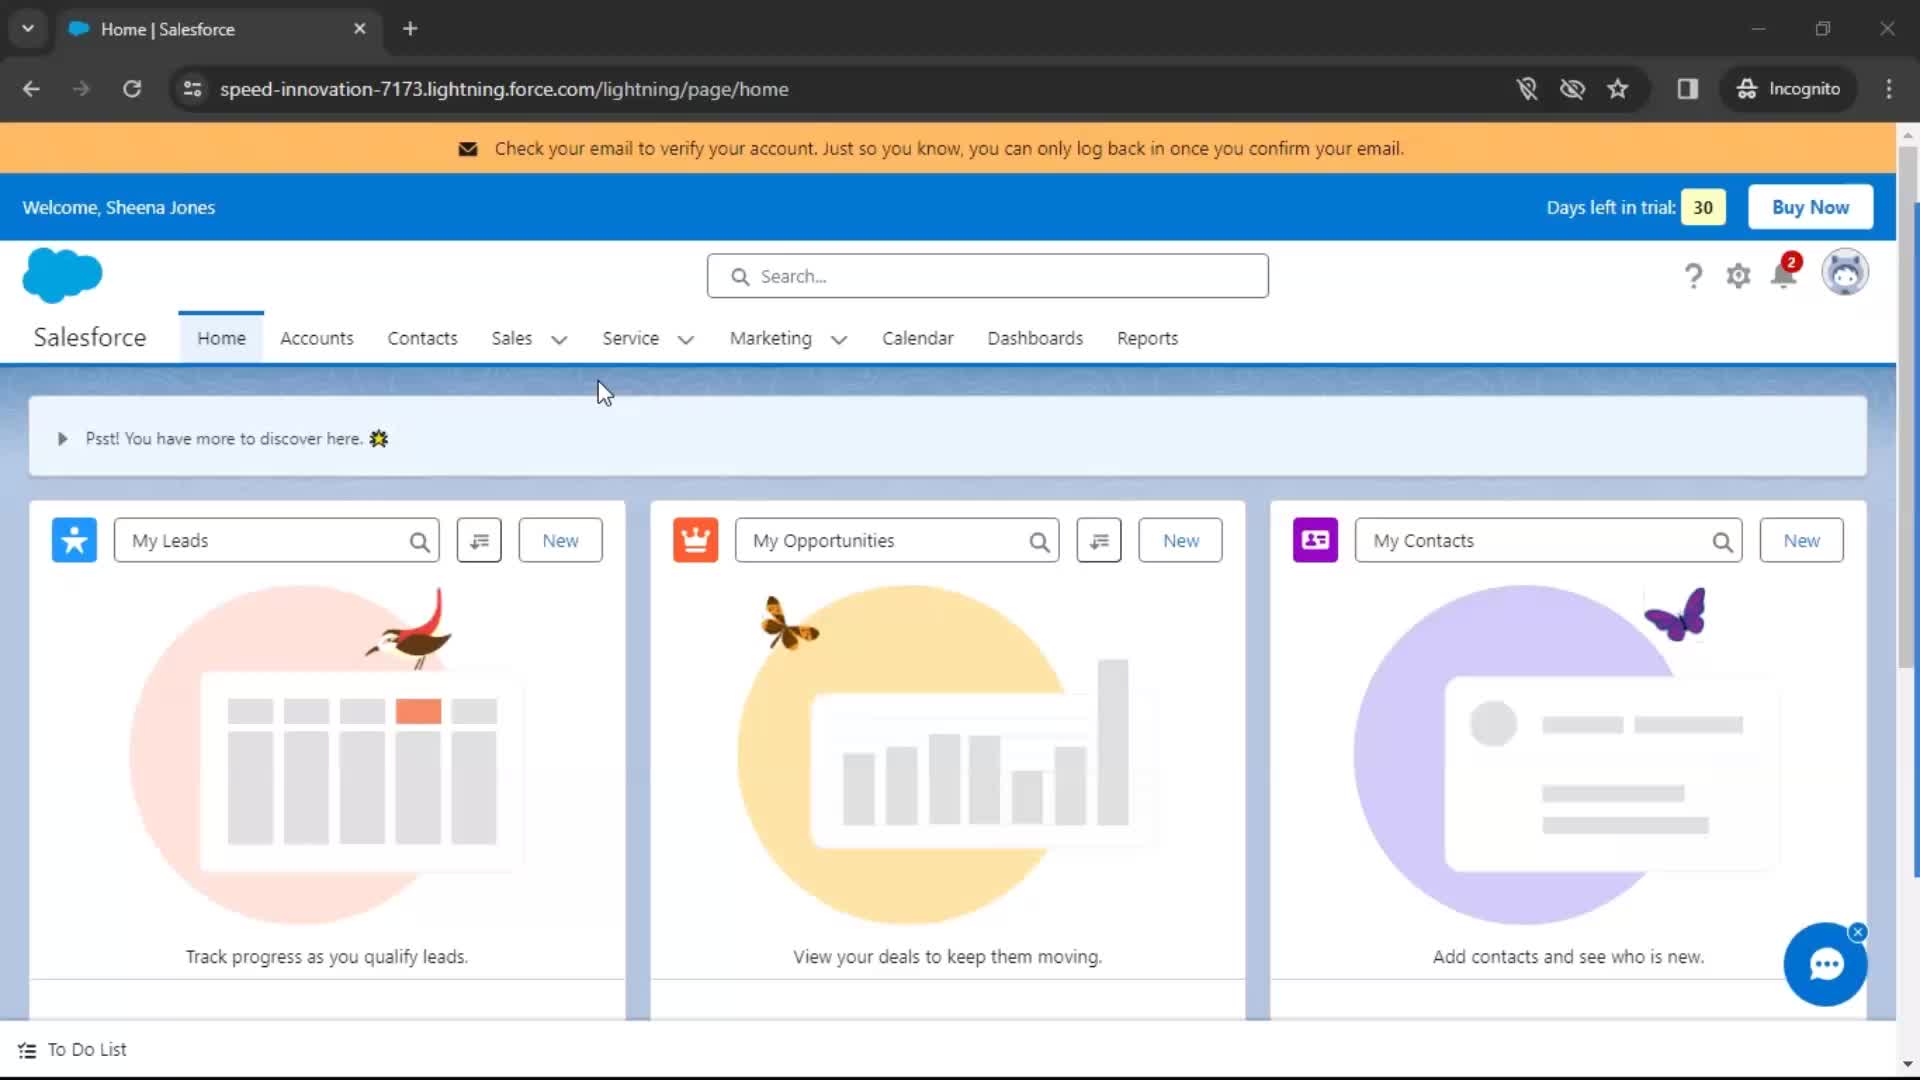Open the My Contacts list selector
The image size is (1920, 1080).
1548,540
